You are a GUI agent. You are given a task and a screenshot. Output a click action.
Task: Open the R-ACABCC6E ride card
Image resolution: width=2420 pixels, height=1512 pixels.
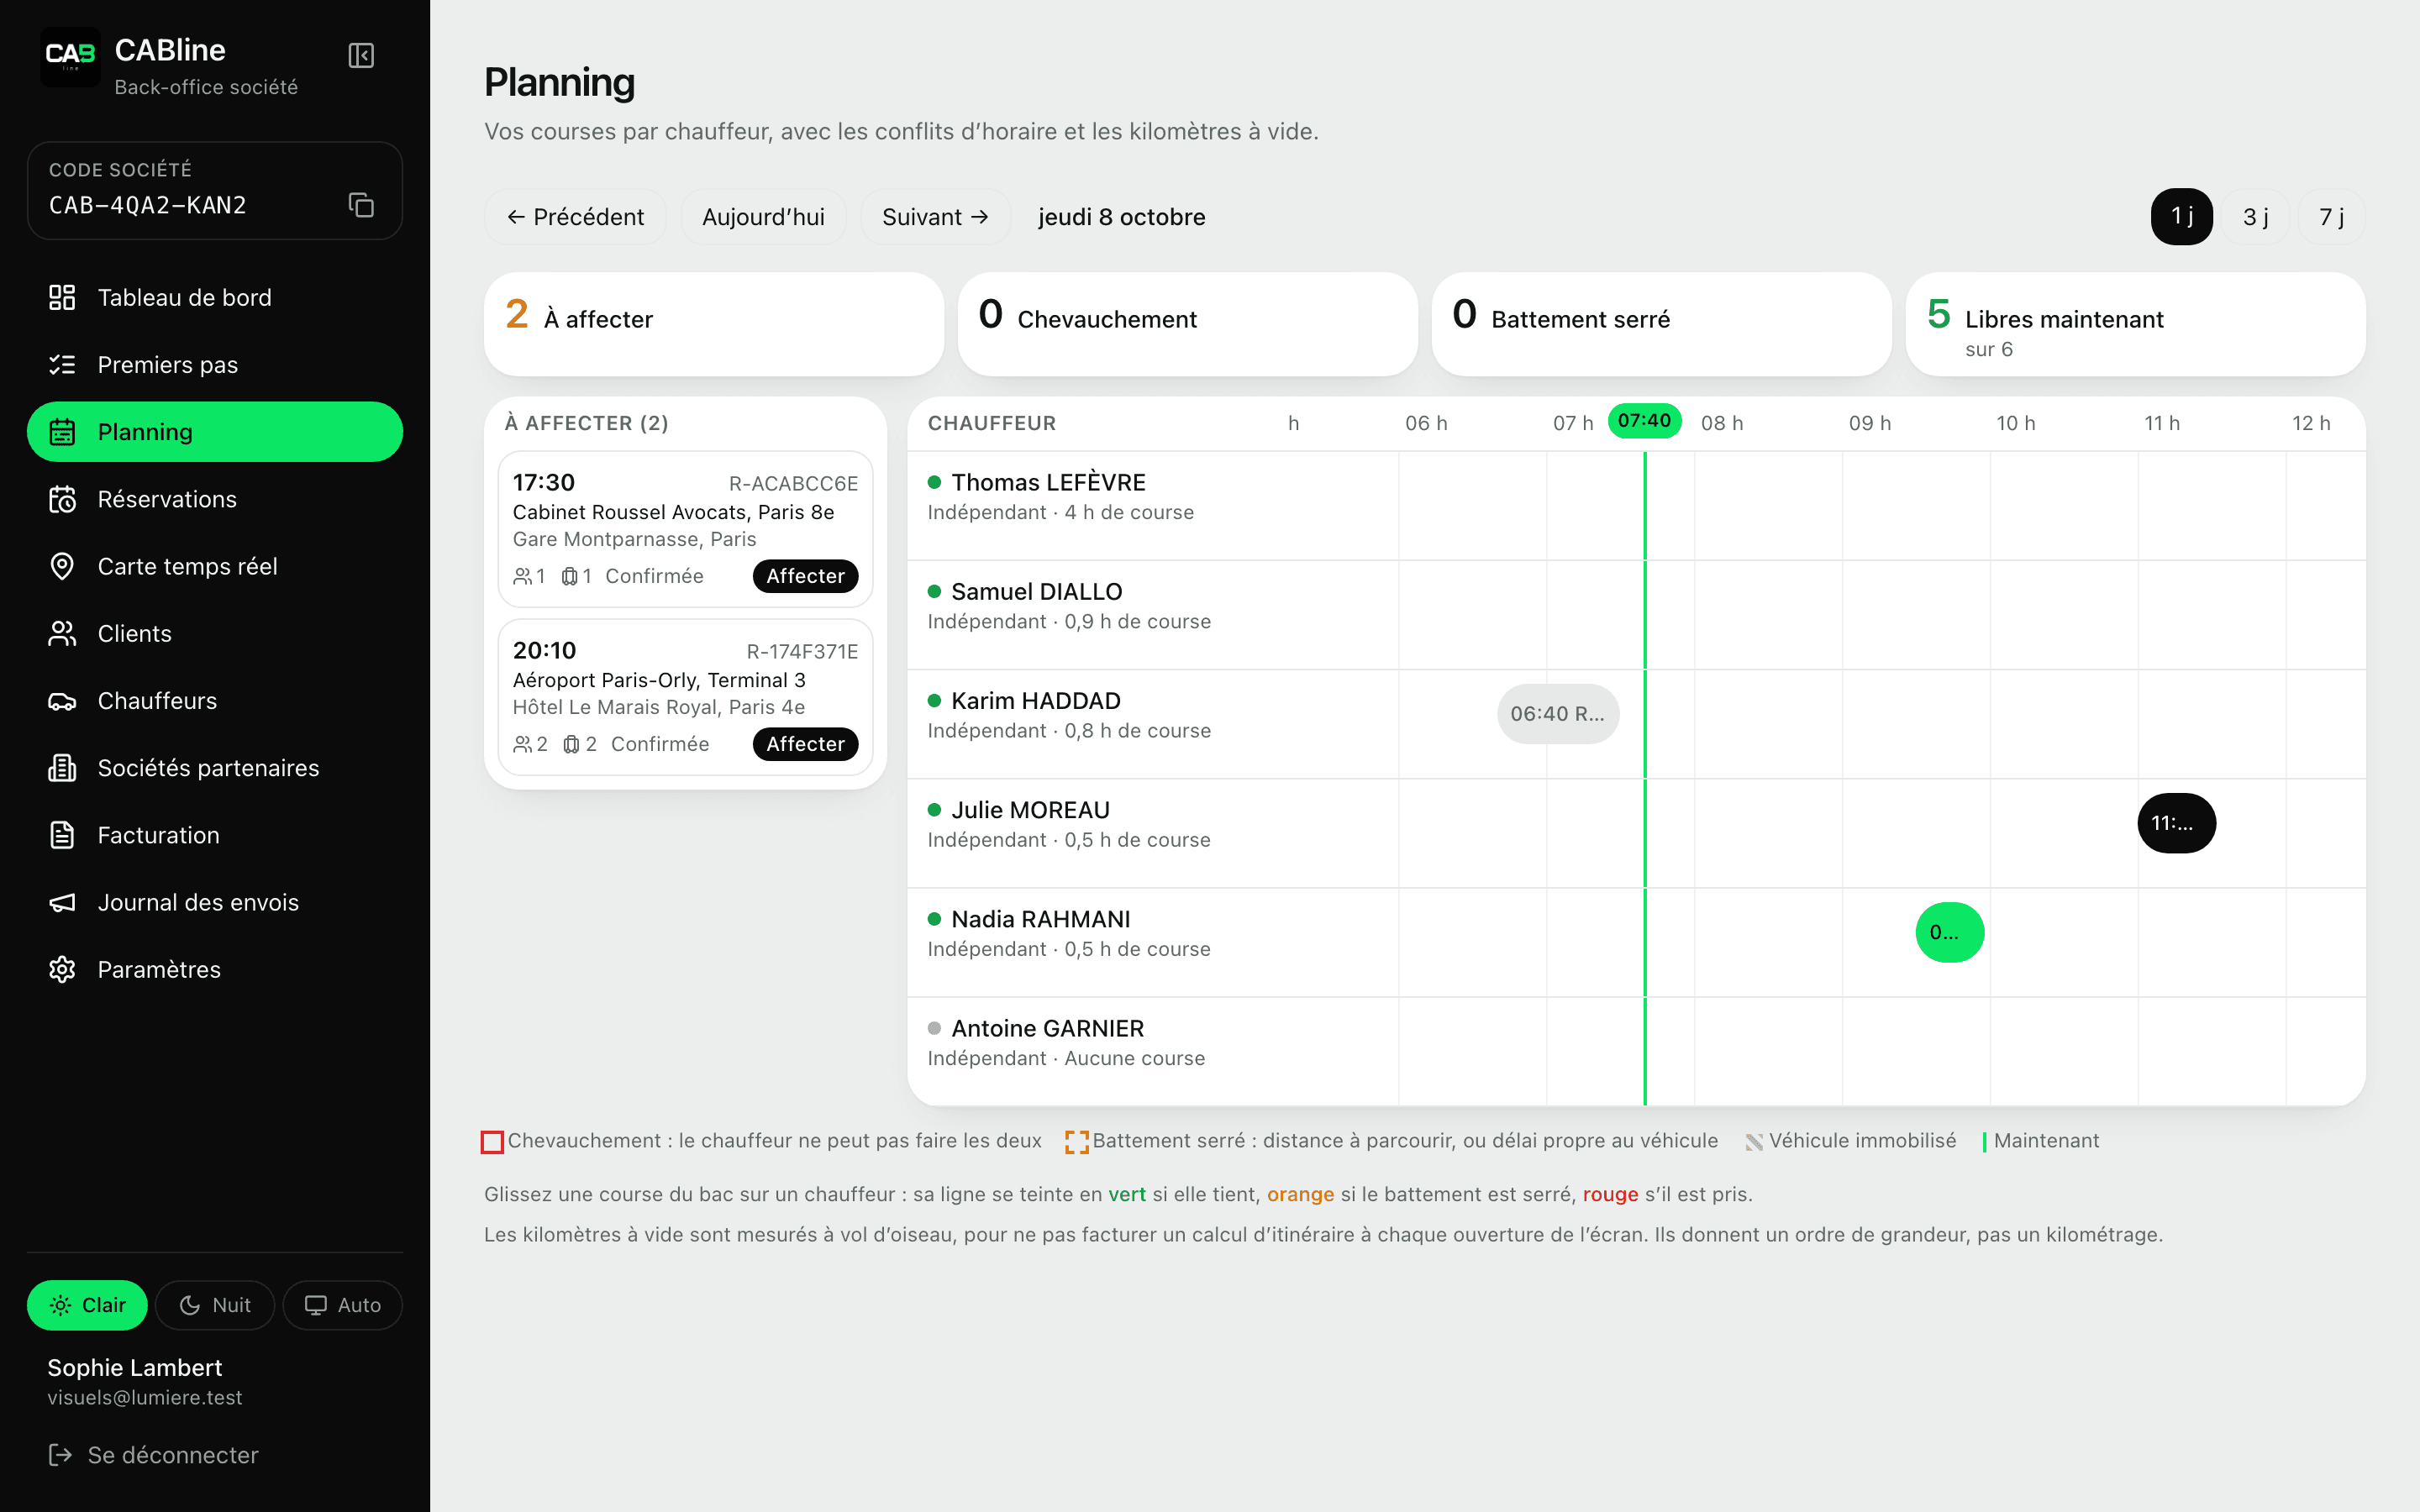685,529
